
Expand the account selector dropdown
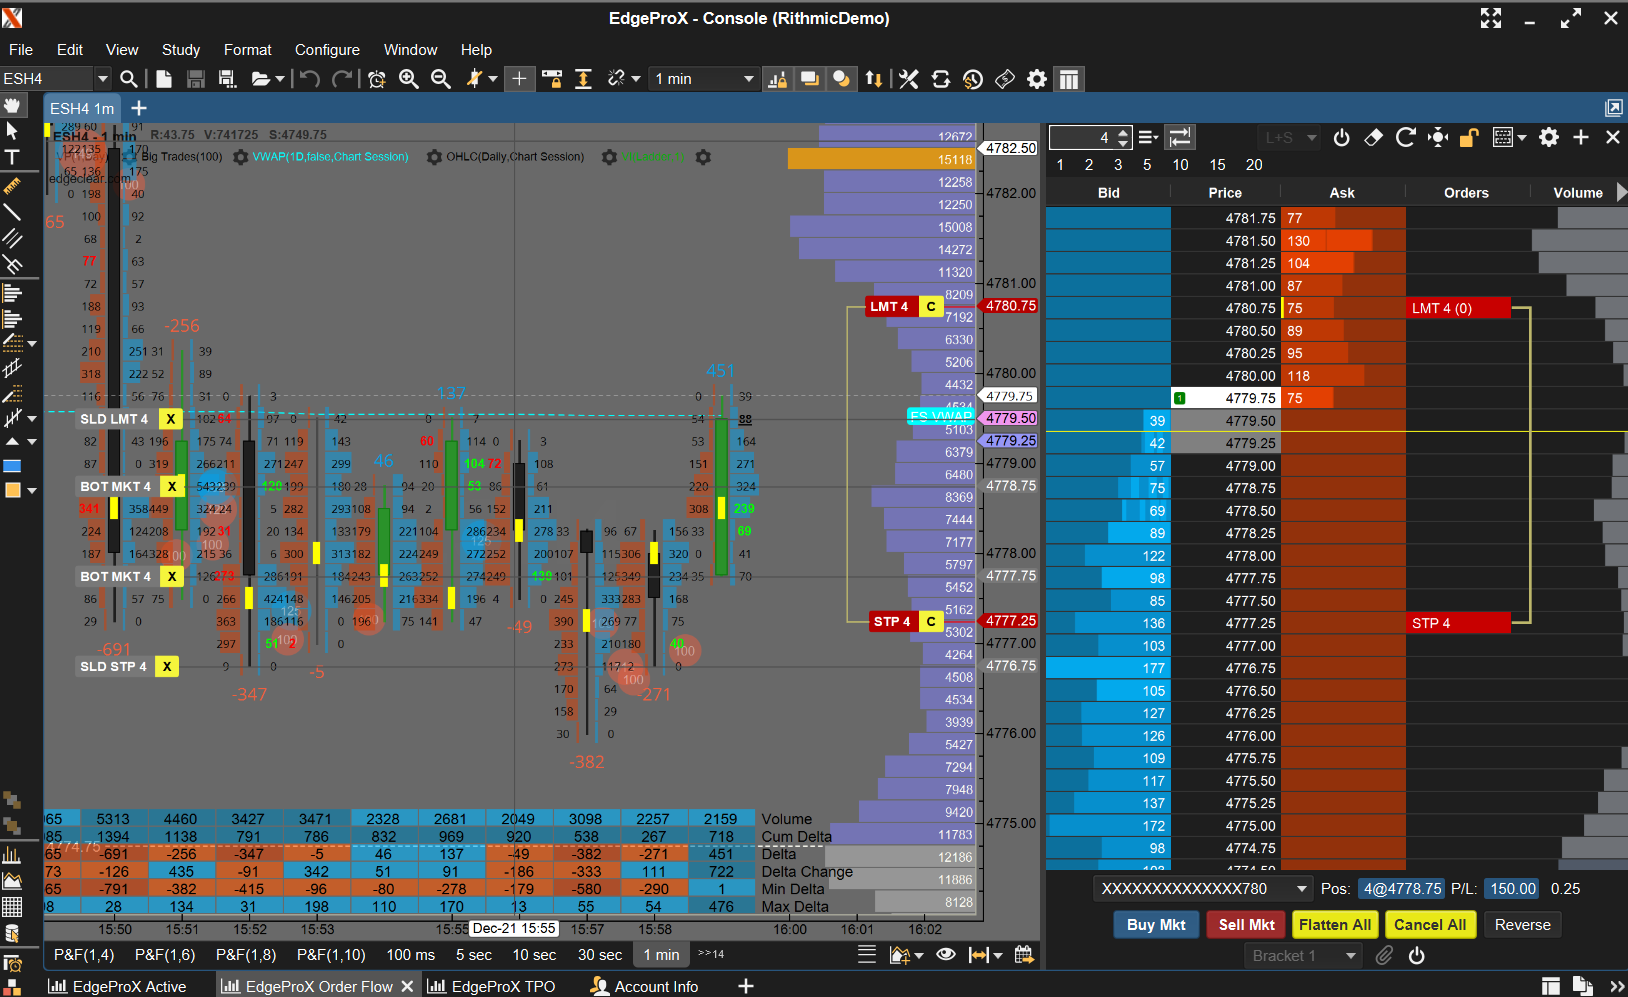[1301, 889]
